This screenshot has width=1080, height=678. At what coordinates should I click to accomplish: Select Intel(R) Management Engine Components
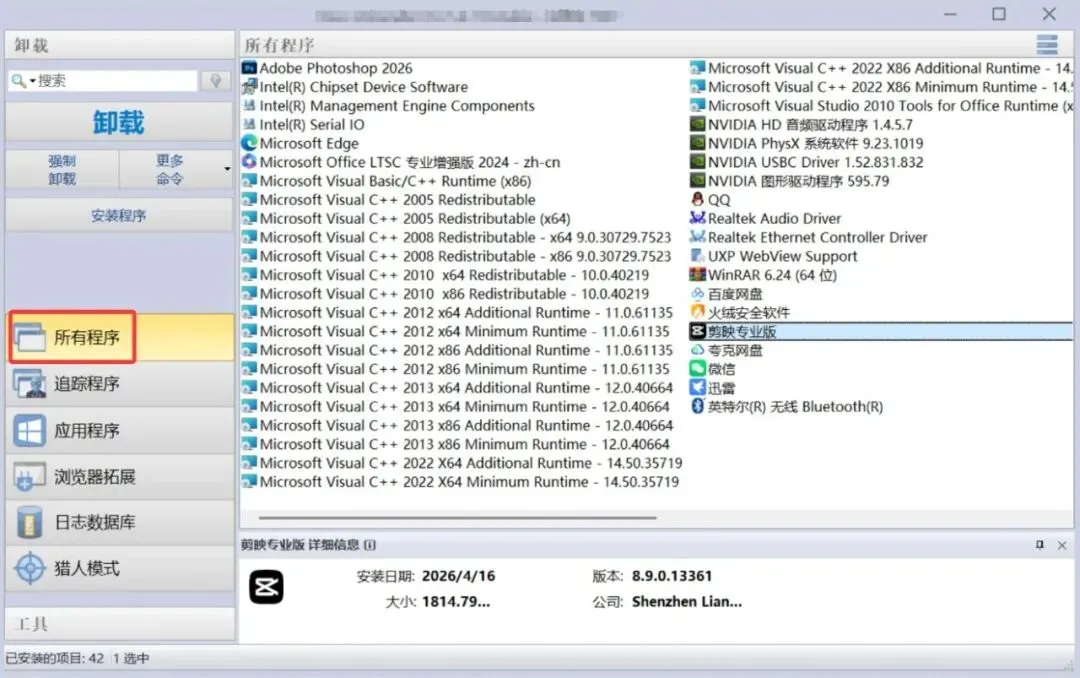pyautogui.click(x=389, y=106)
